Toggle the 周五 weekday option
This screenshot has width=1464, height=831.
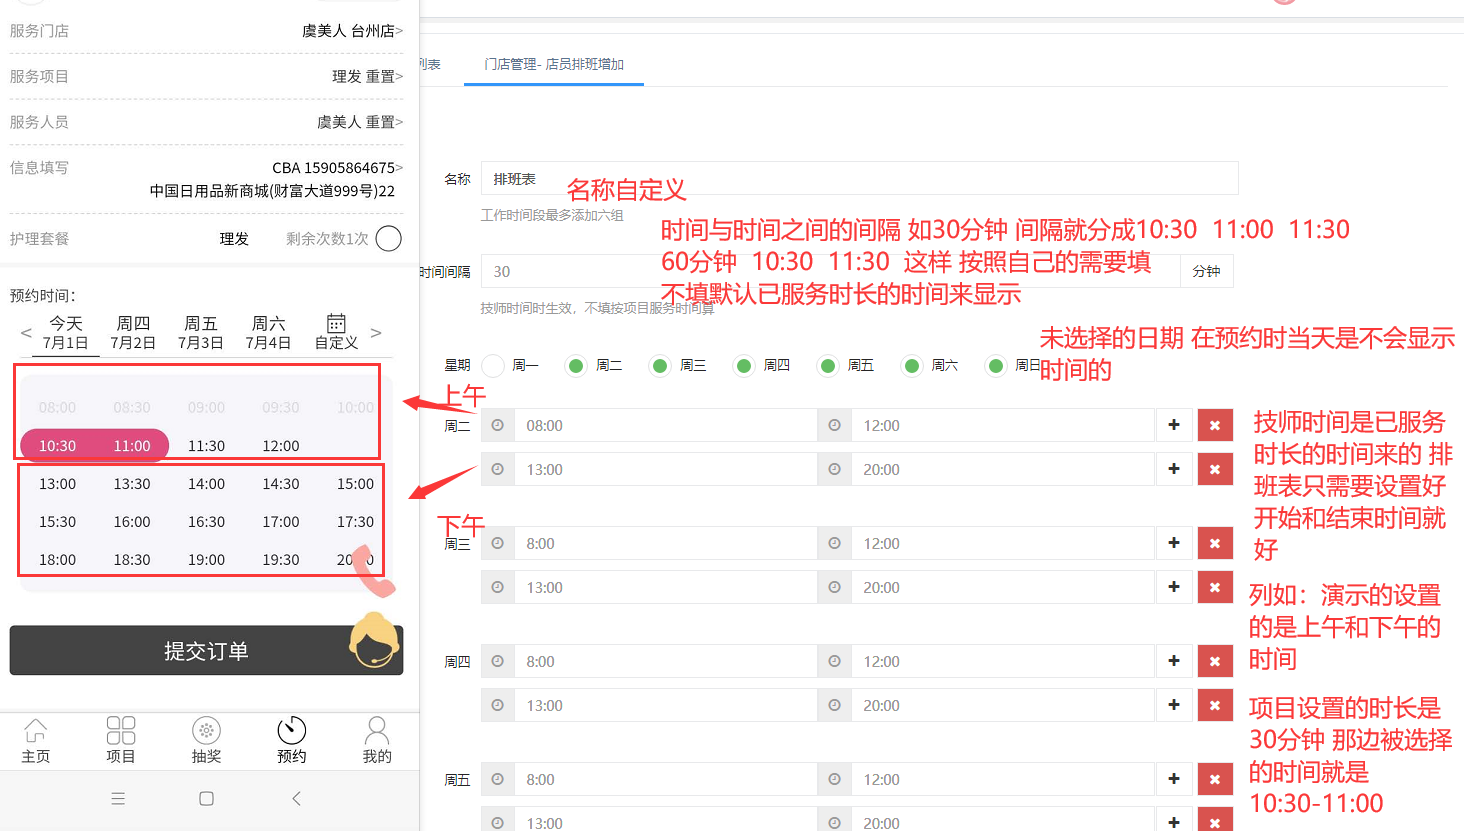[828, 366]
